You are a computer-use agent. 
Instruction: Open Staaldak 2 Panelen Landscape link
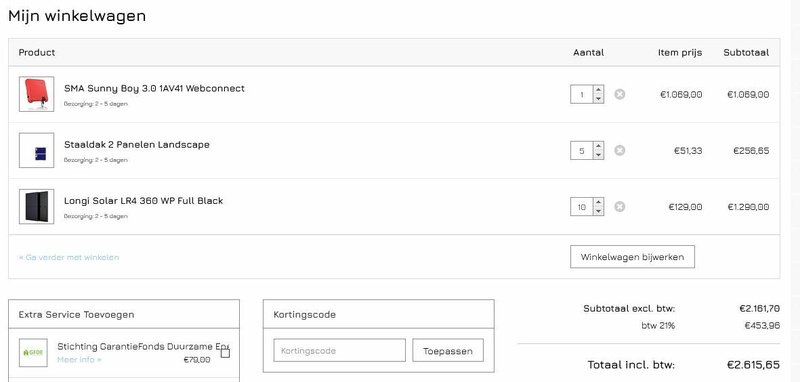[x=137, y=144]
